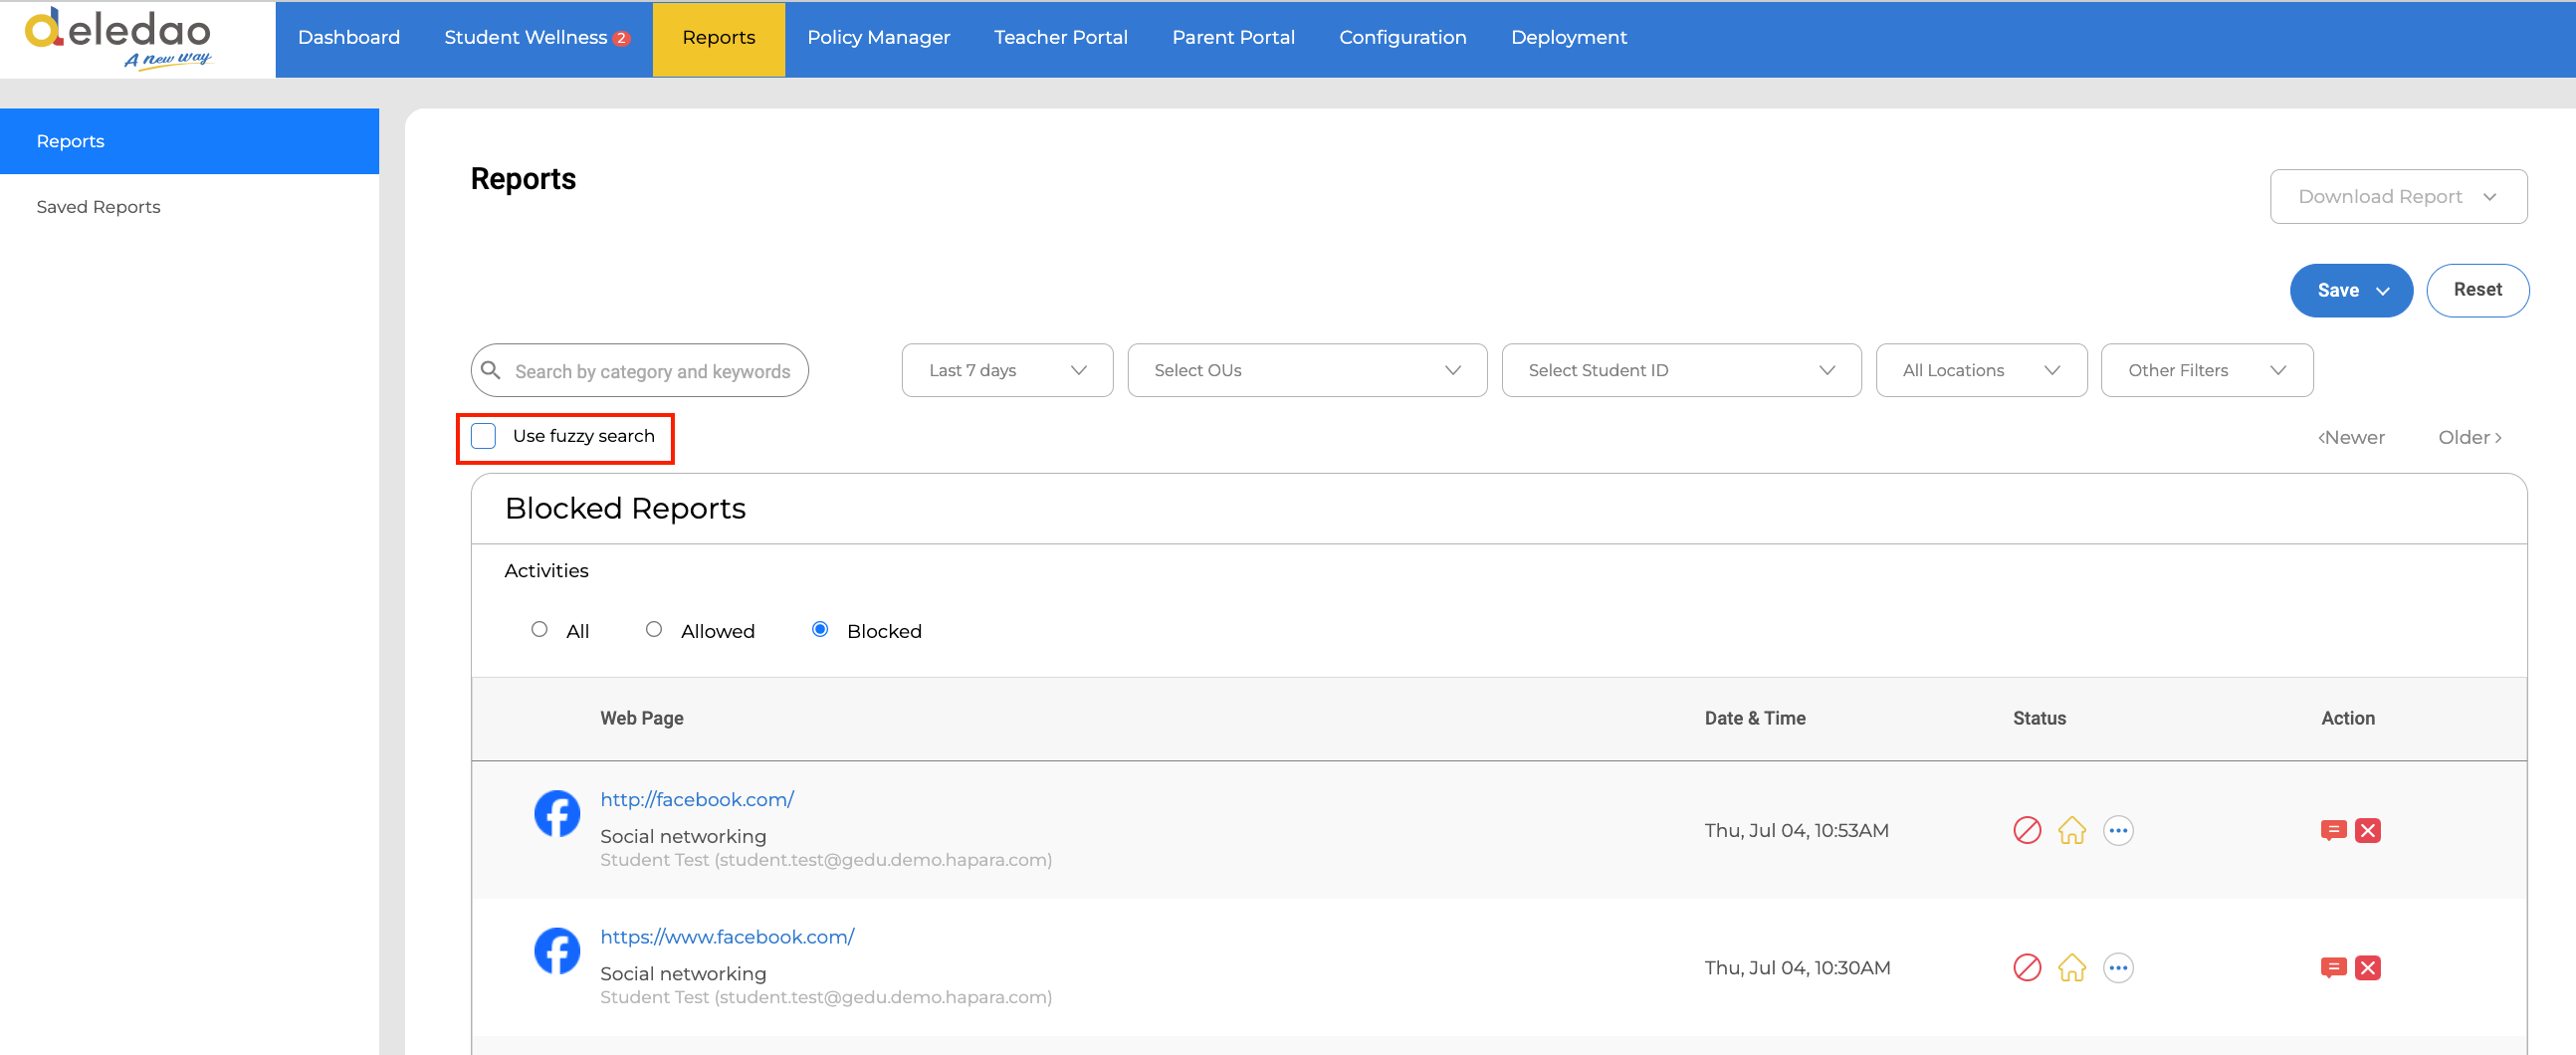
Task: Open the Save button dropdown
Action: click(2351, 290)
